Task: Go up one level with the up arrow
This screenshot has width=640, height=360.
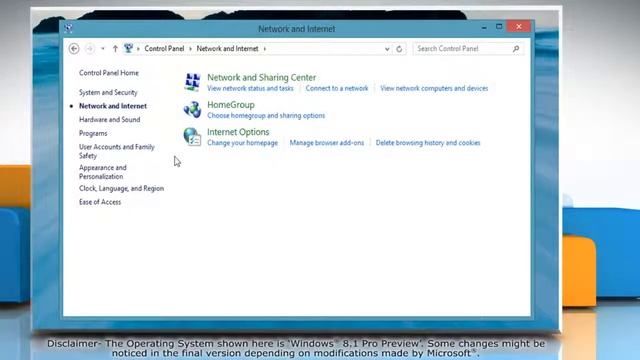Action: coord(115,49)
